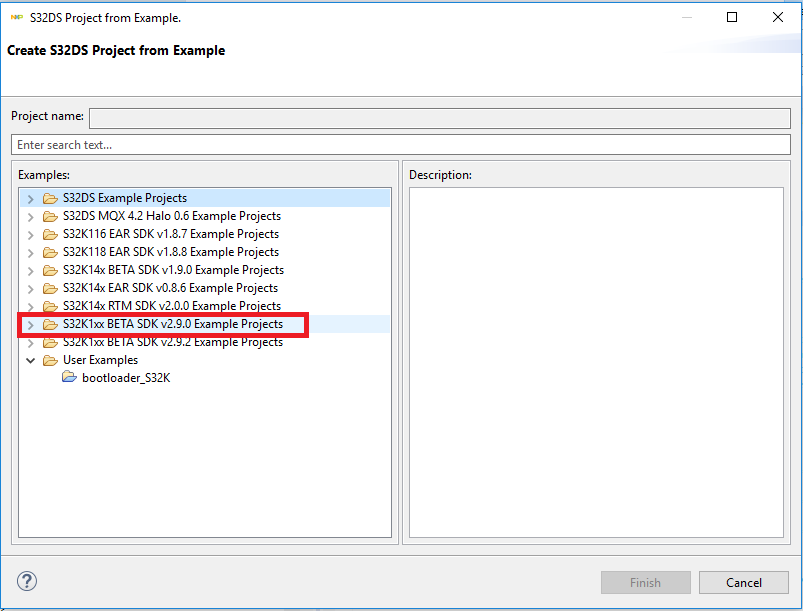Expand S32K116 EAR SDK v1.8.7 node
Image resolution: width=803 pixels, height=611 pixels.
click(31, 235)
